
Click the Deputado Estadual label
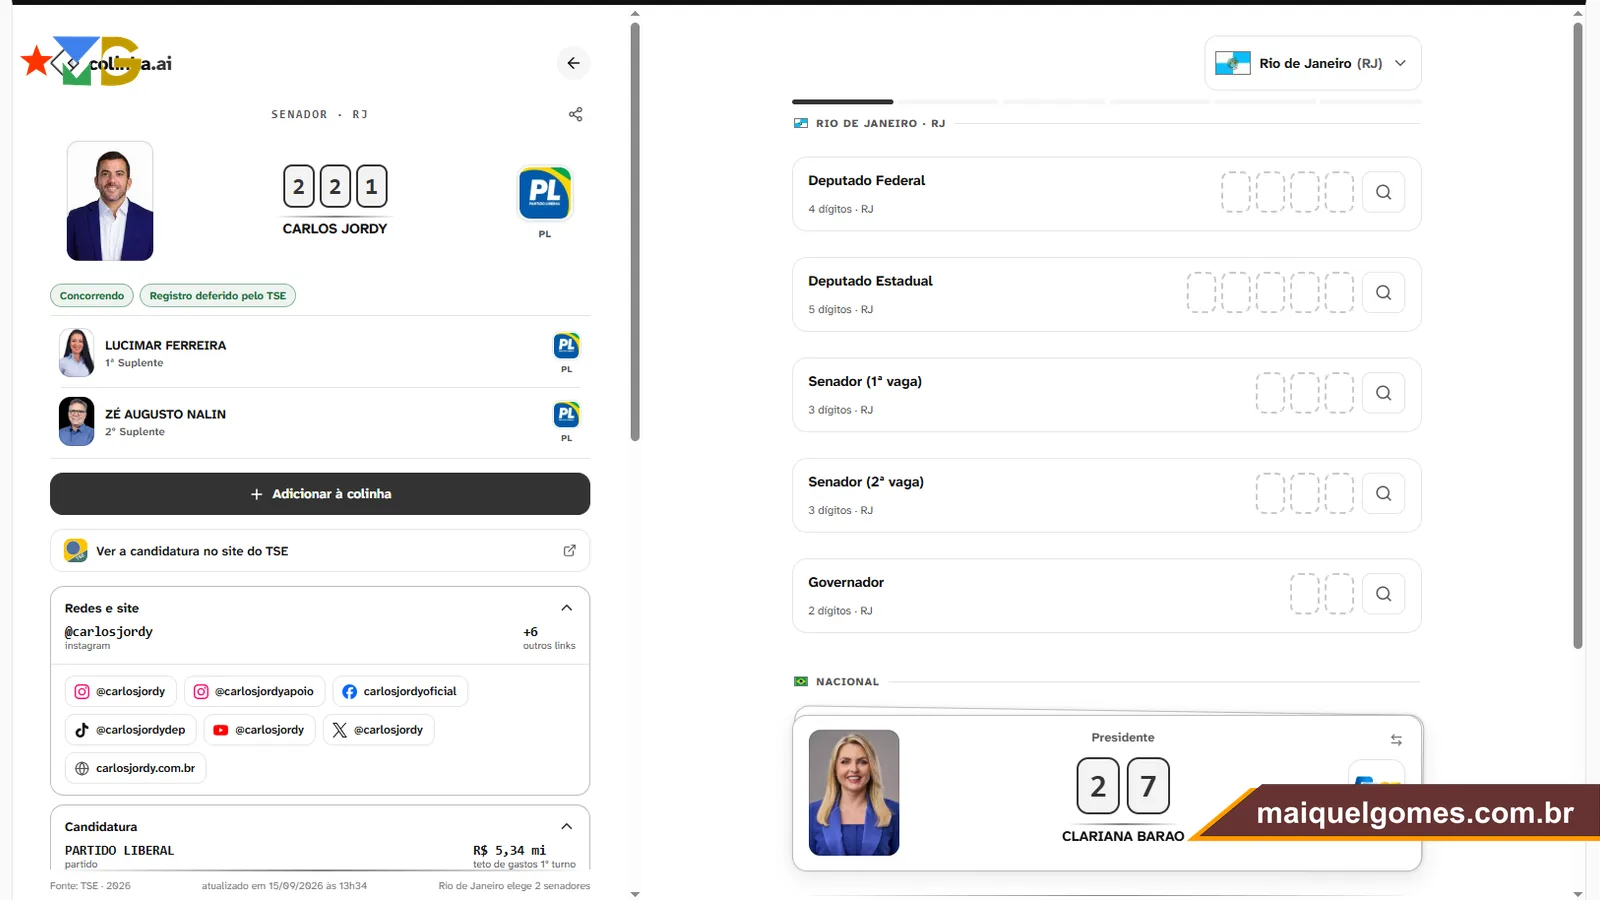tap(870, 281)
